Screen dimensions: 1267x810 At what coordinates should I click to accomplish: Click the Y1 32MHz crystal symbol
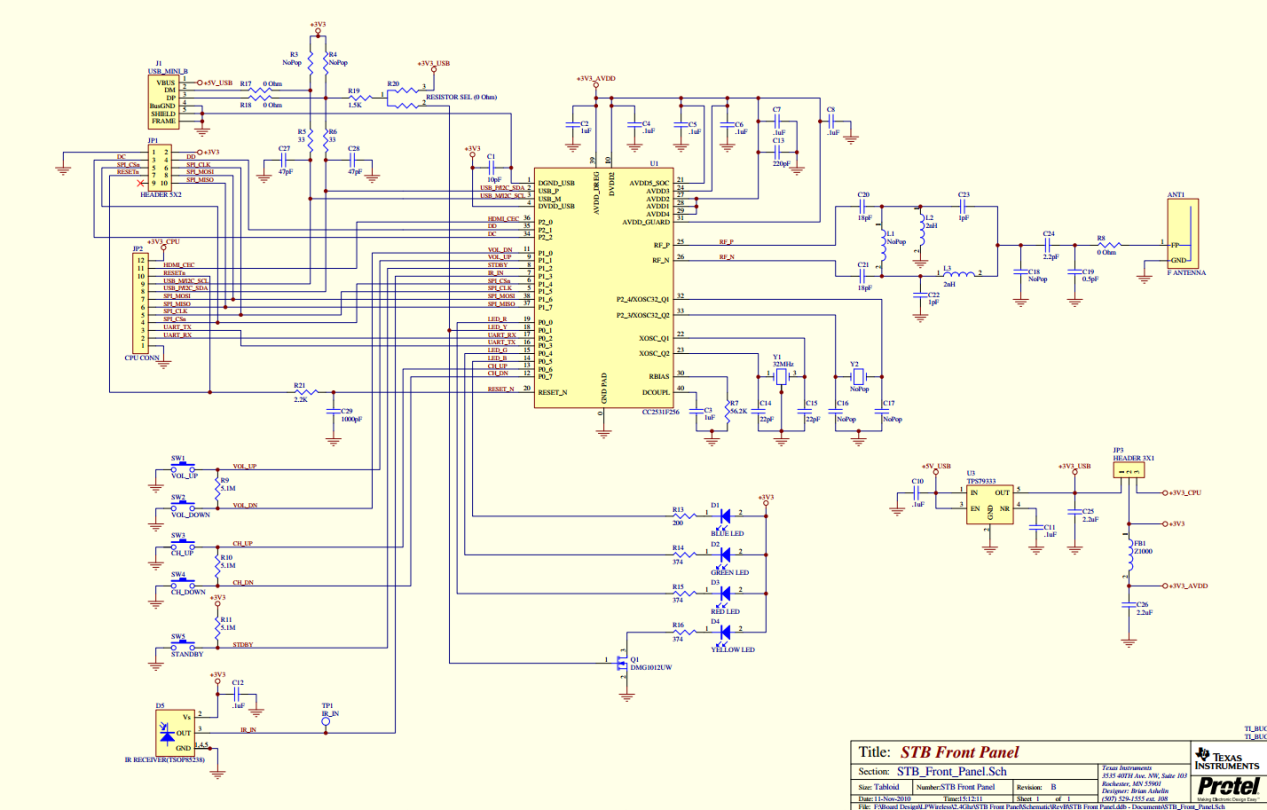pos(782,377)
